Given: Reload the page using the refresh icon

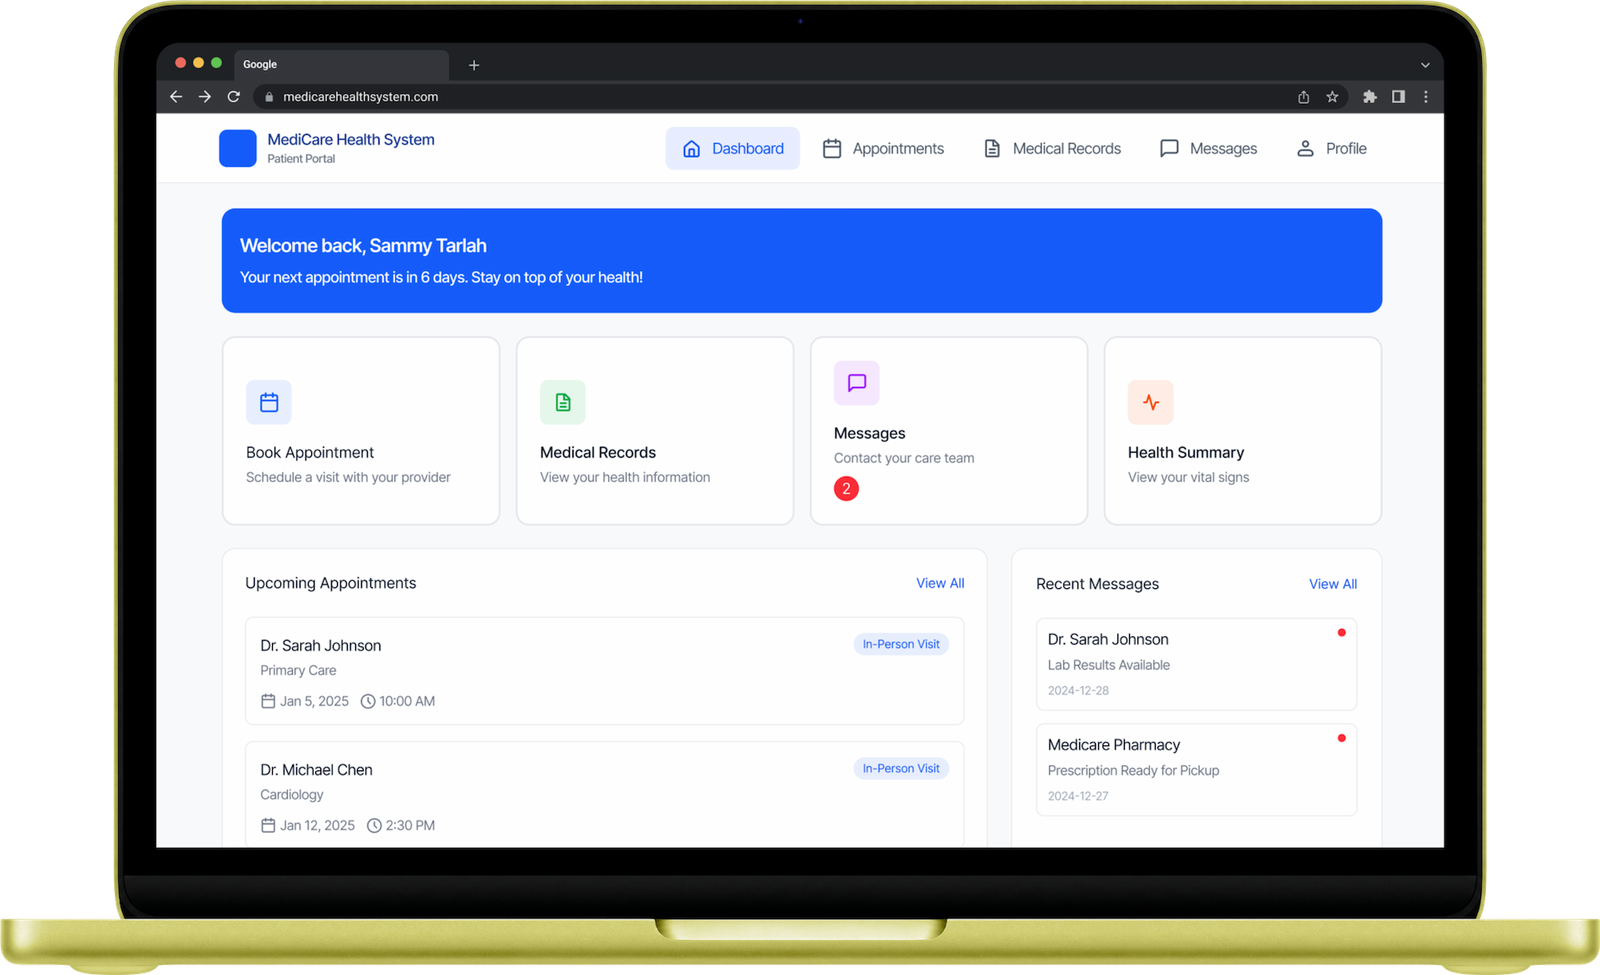Looking at the screenshot, I should tap(234, 97).
